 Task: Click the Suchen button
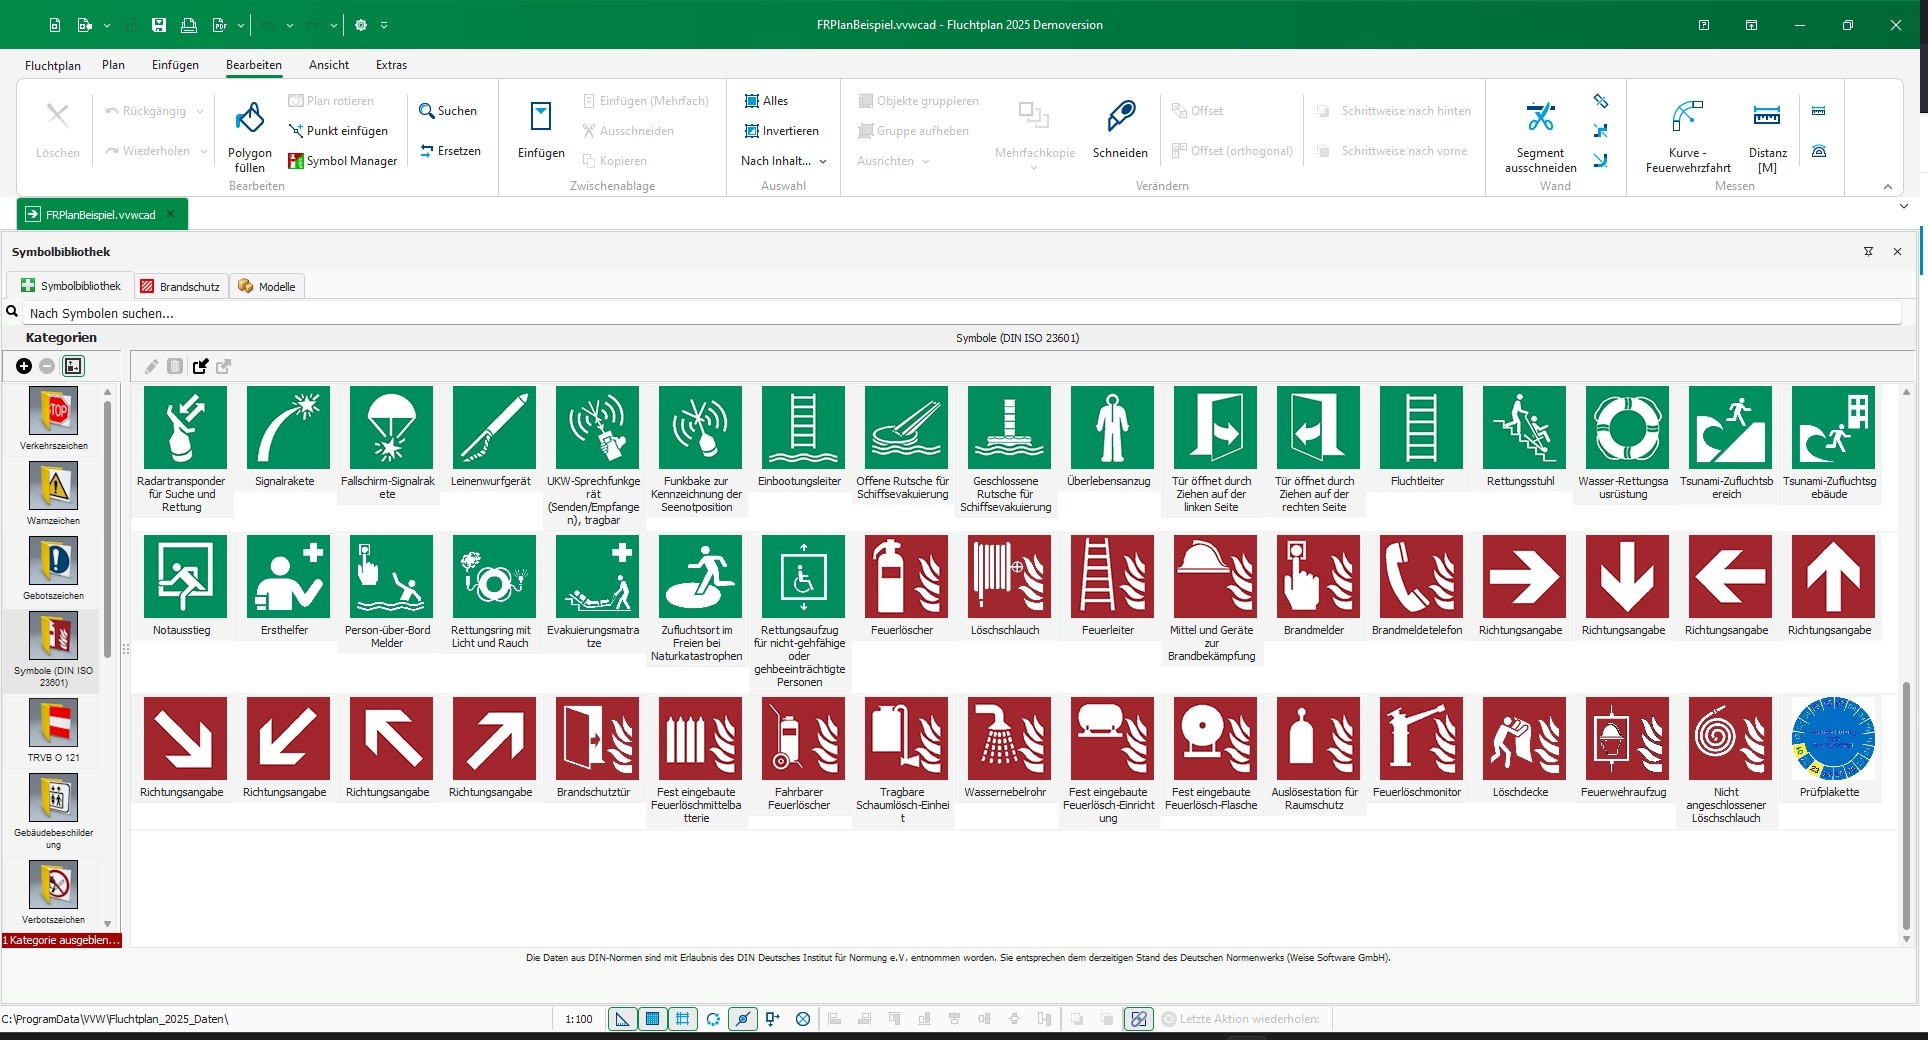[x=448, y=111]
